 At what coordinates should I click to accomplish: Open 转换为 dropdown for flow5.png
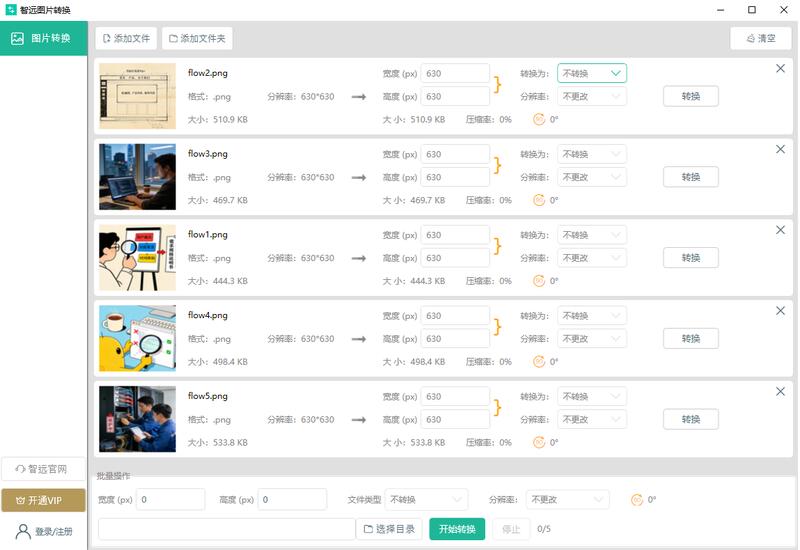tap(592, 396)
